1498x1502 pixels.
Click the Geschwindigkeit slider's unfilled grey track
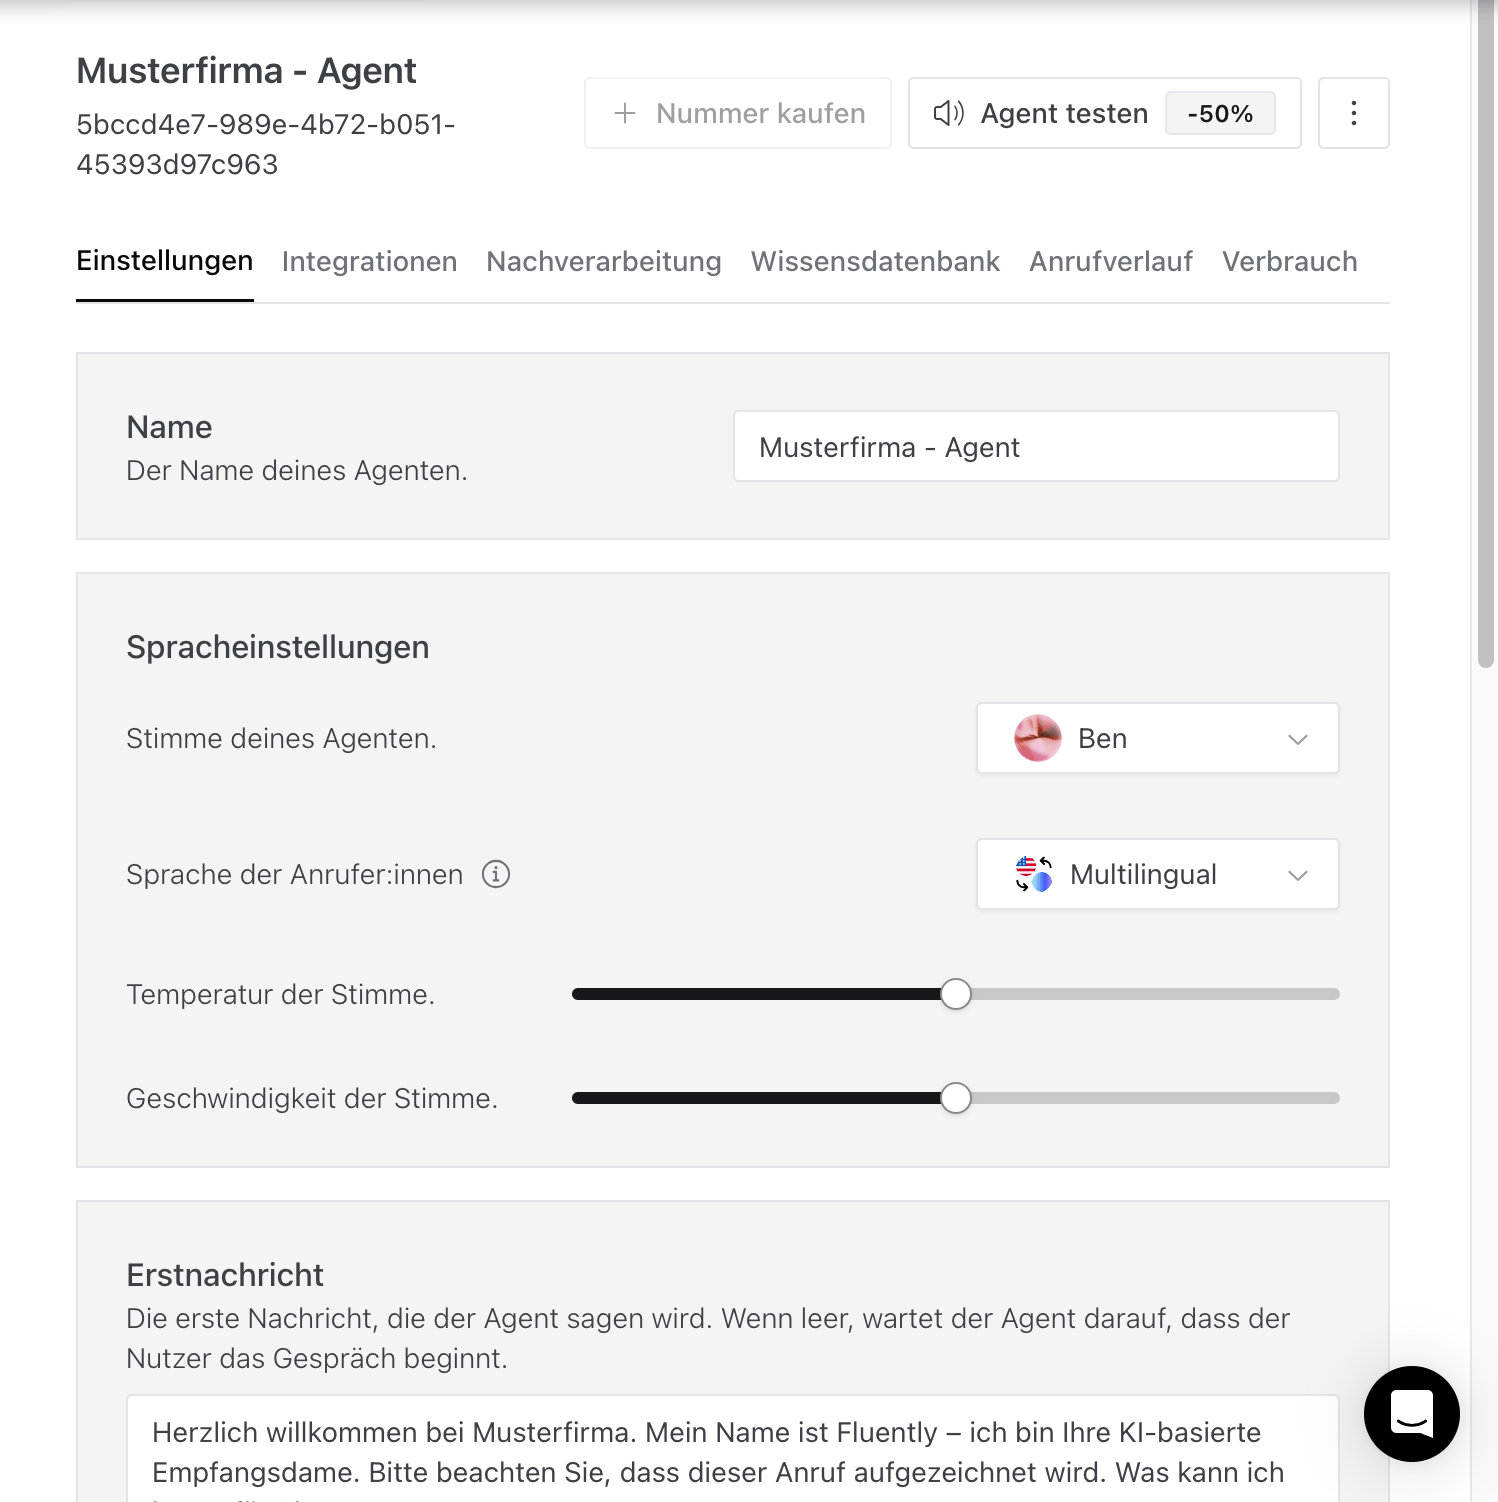pos(1155,1098)
